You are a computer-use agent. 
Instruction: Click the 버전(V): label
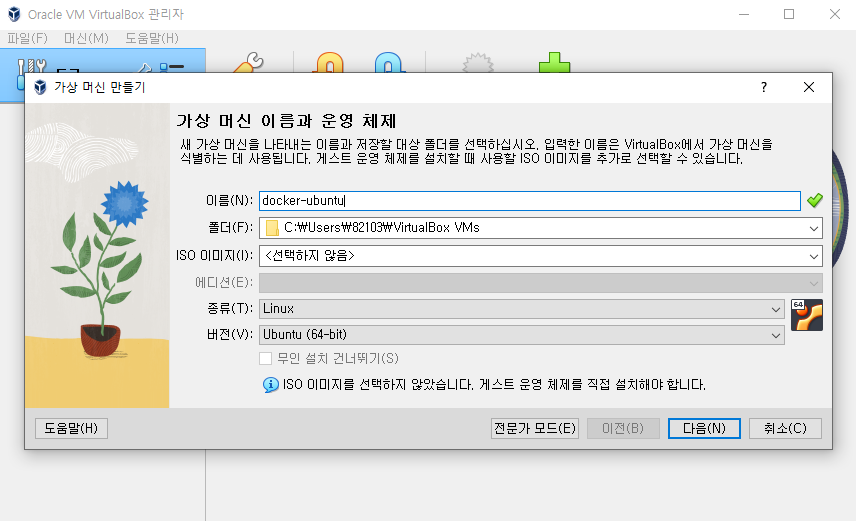(x=230, y=335)
